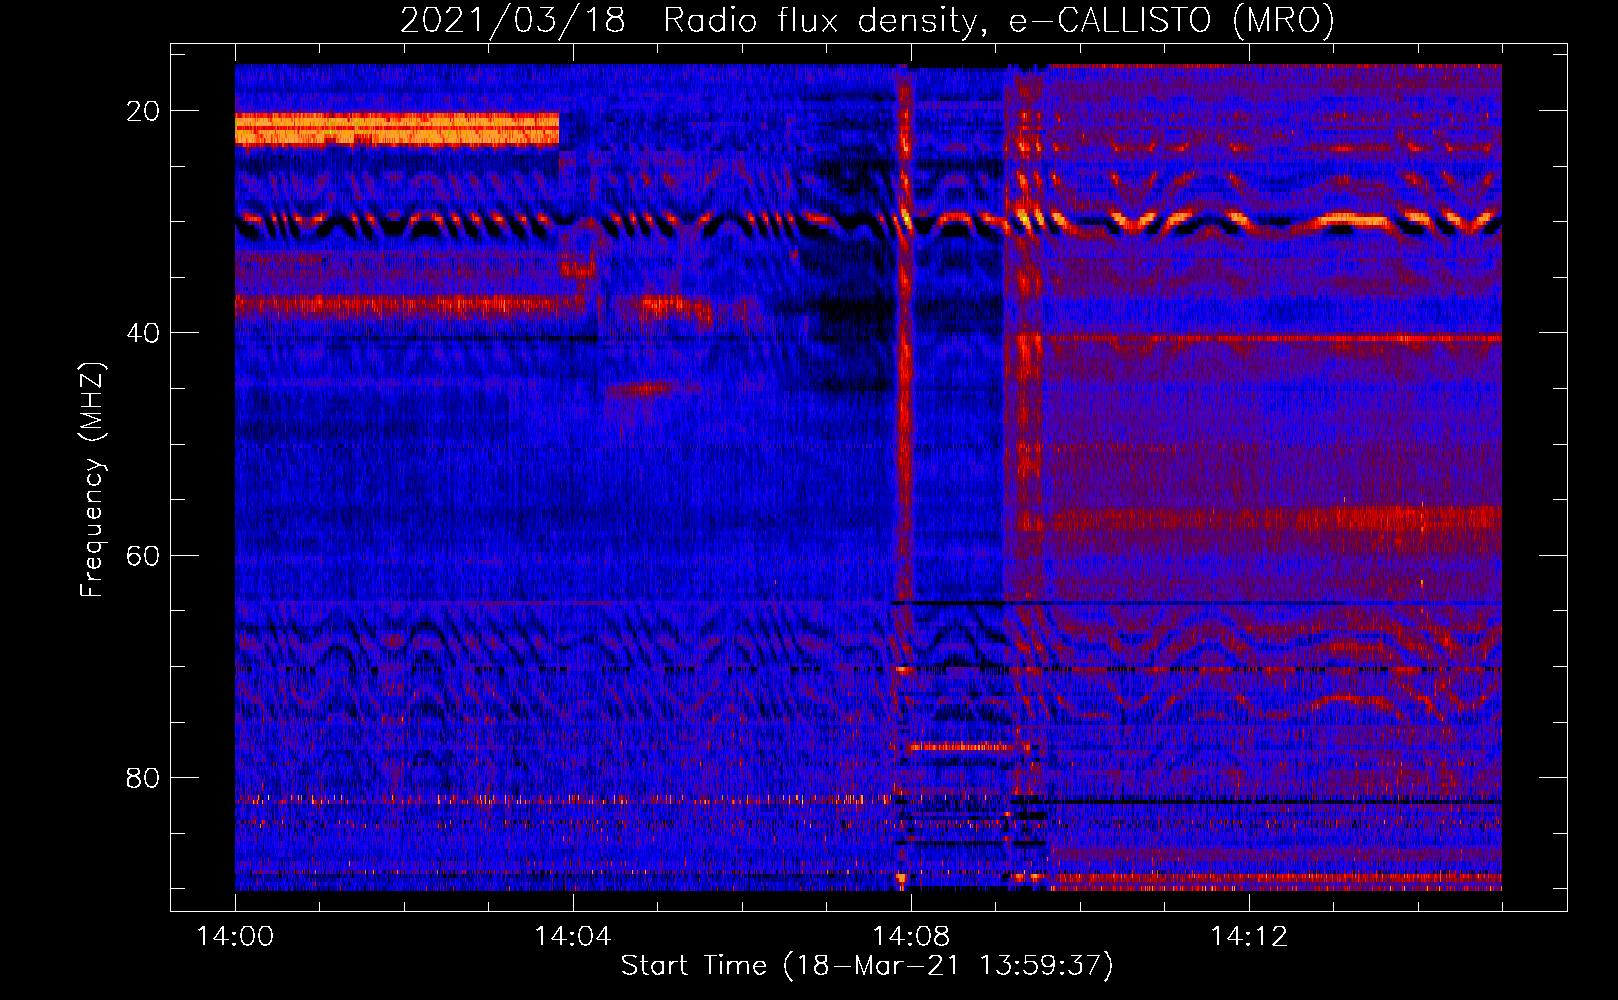Click the '80' frequency tick label

tap(143, 777)
